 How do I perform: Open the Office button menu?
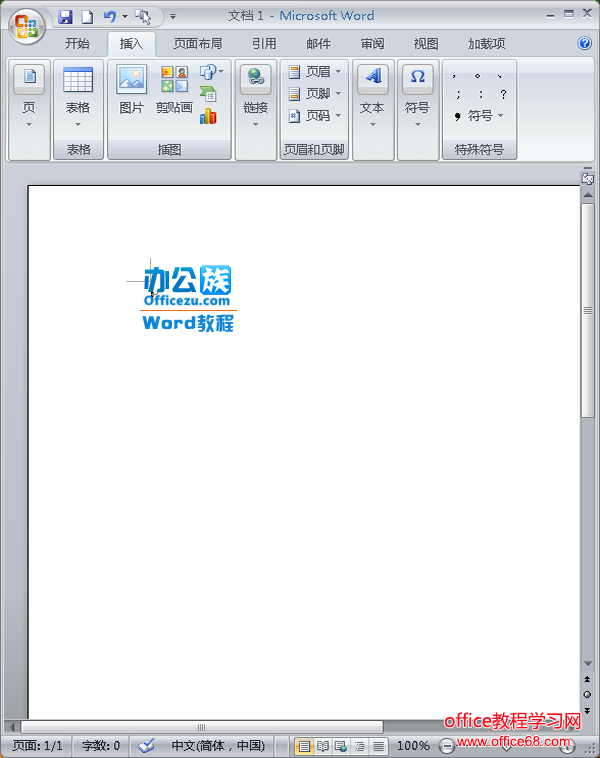click(x=27, y=26)
